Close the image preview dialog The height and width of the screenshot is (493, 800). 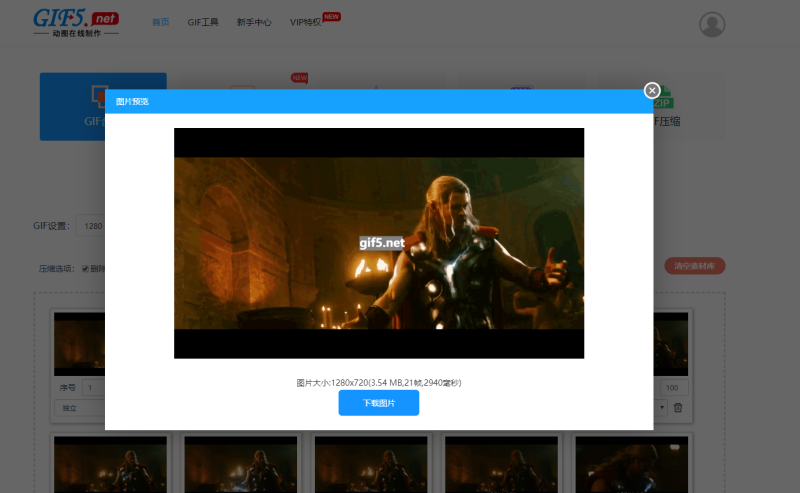[652, 91]
